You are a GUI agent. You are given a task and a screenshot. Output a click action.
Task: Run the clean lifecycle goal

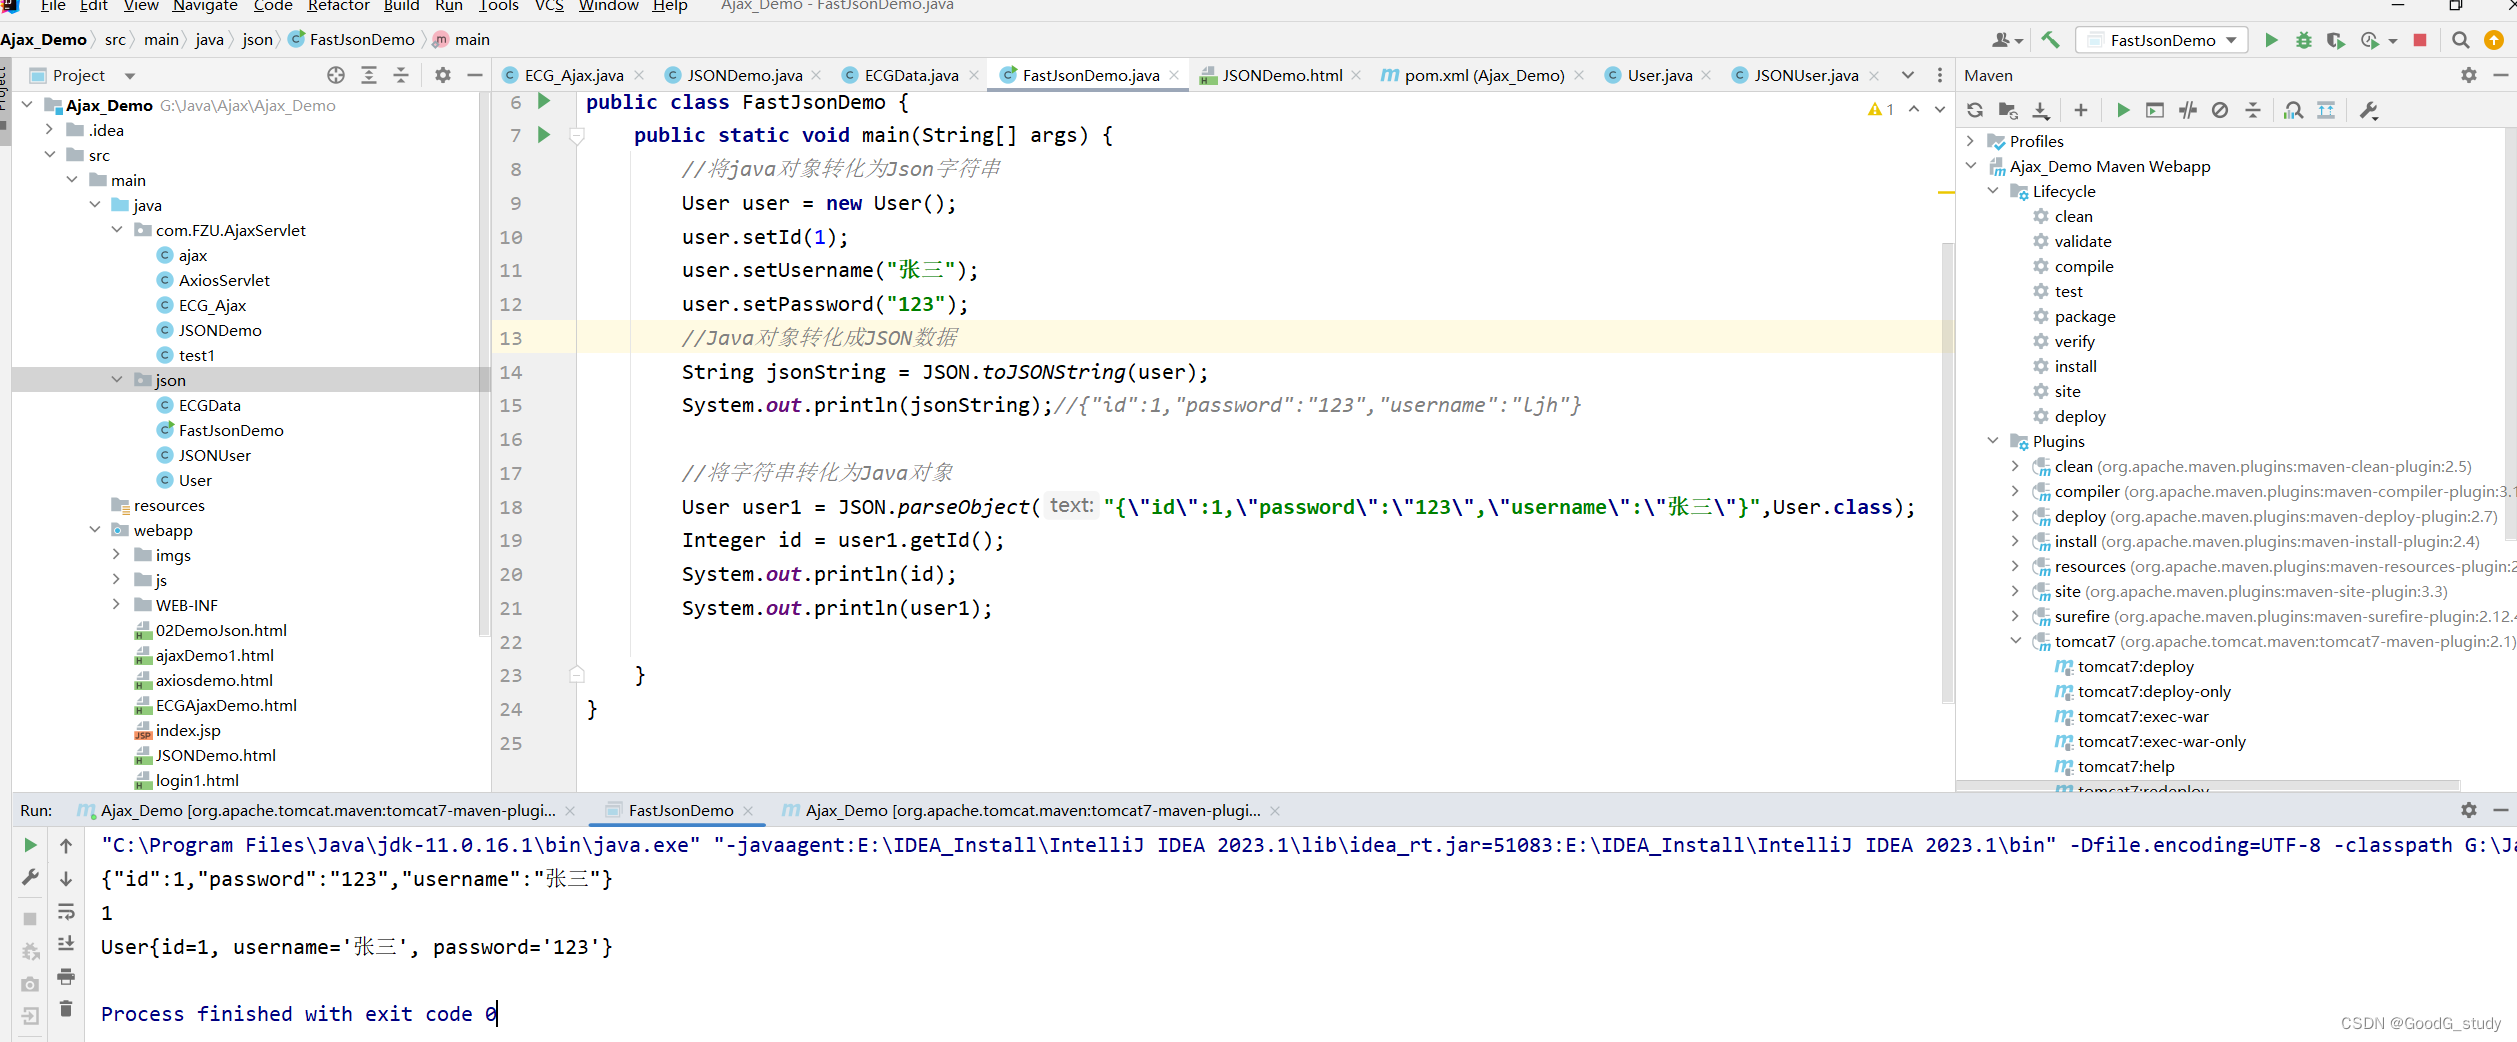click(2073, 216)
